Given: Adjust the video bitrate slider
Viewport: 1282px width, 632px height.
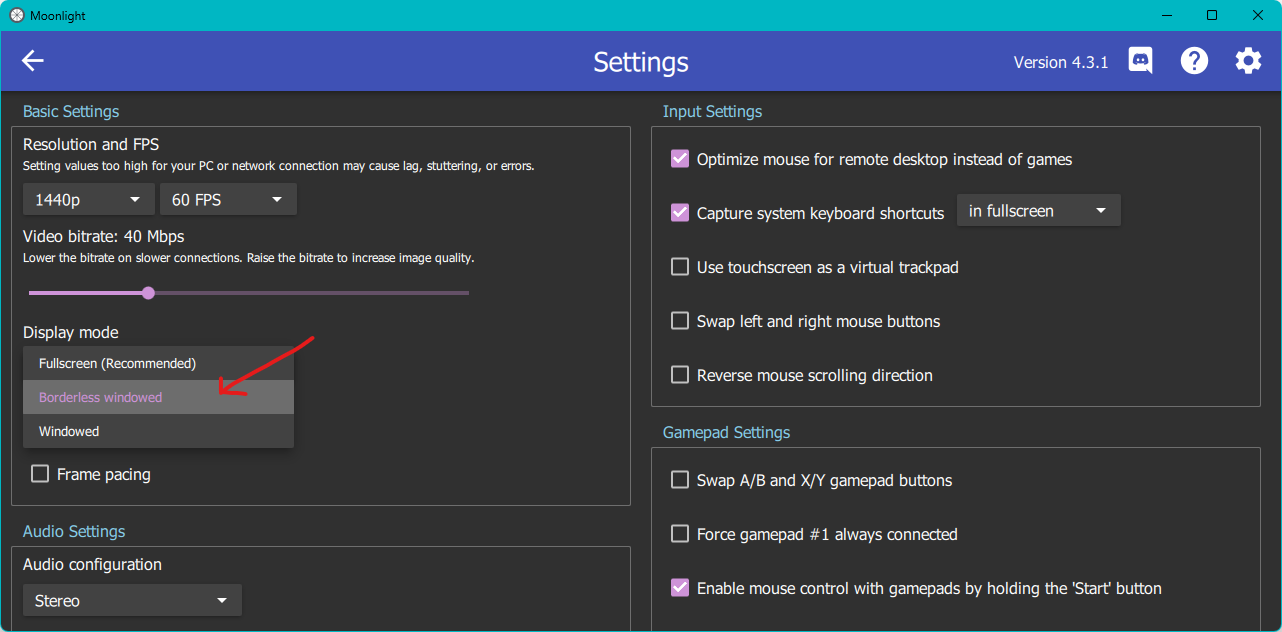Looking at the screenshot, I should coord(148,292).
